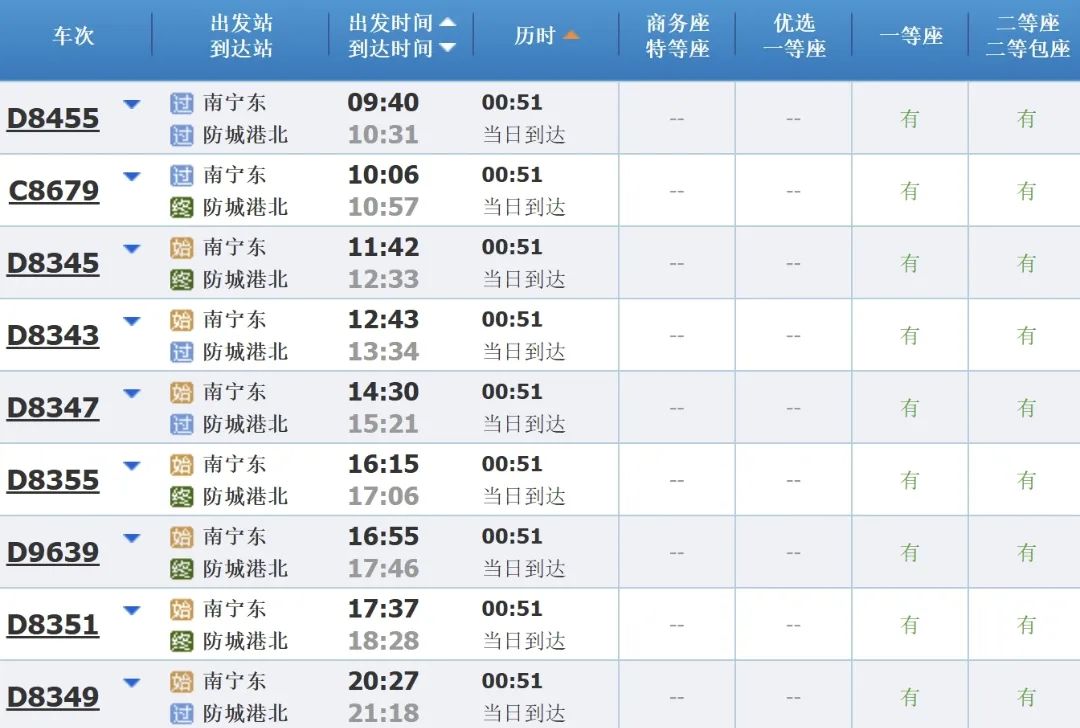Open the D8345 train number link

point(53,263)
